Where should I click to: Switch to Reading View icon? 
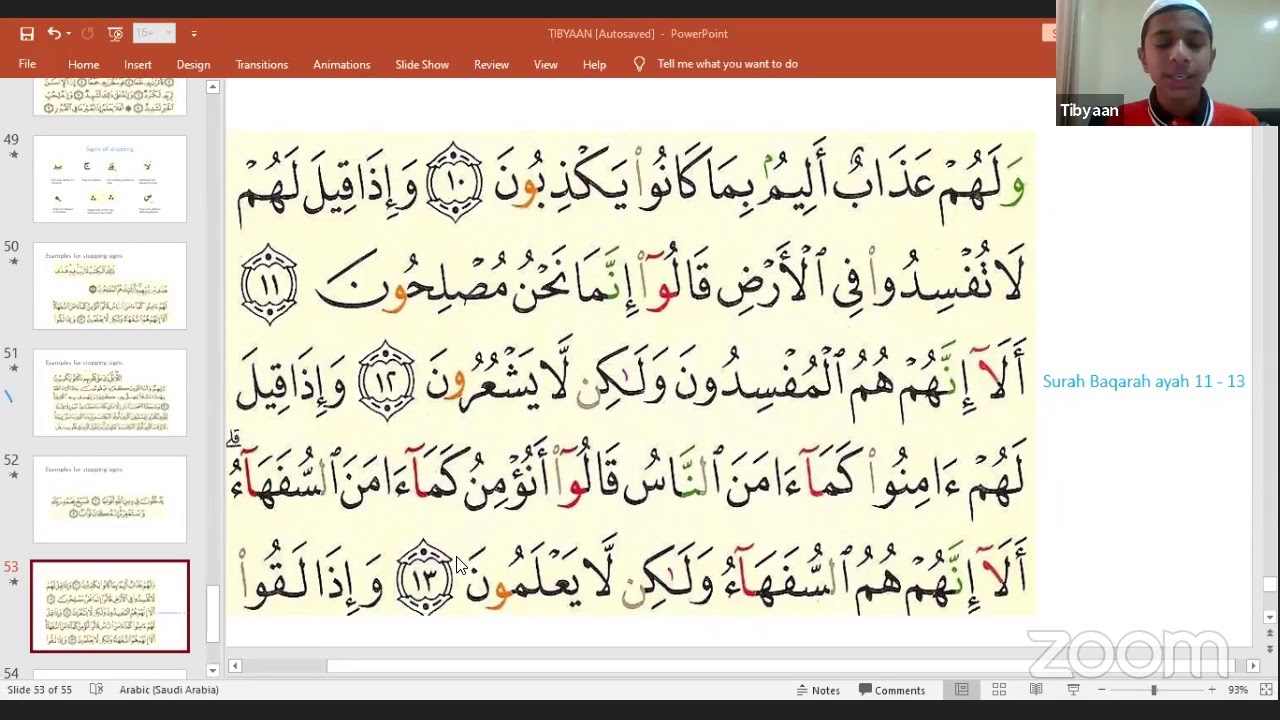click(1036, 690)
